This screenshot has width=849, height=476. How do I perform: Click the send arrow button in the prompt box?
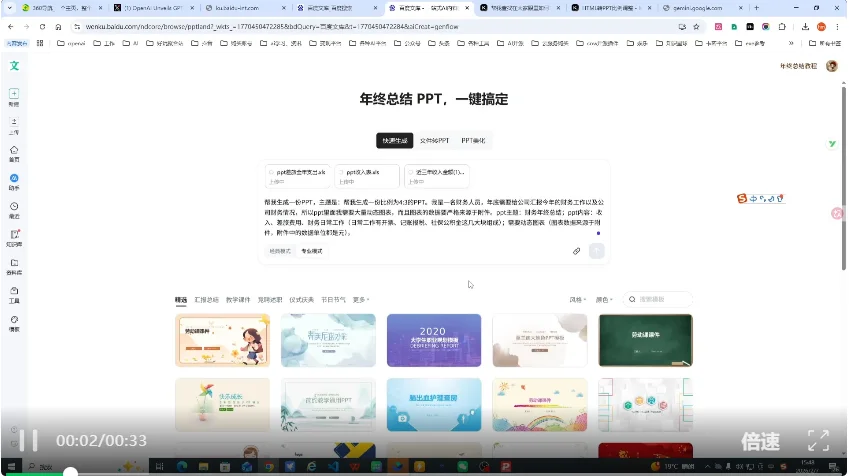pyautogui.click(x=597, y=251)
